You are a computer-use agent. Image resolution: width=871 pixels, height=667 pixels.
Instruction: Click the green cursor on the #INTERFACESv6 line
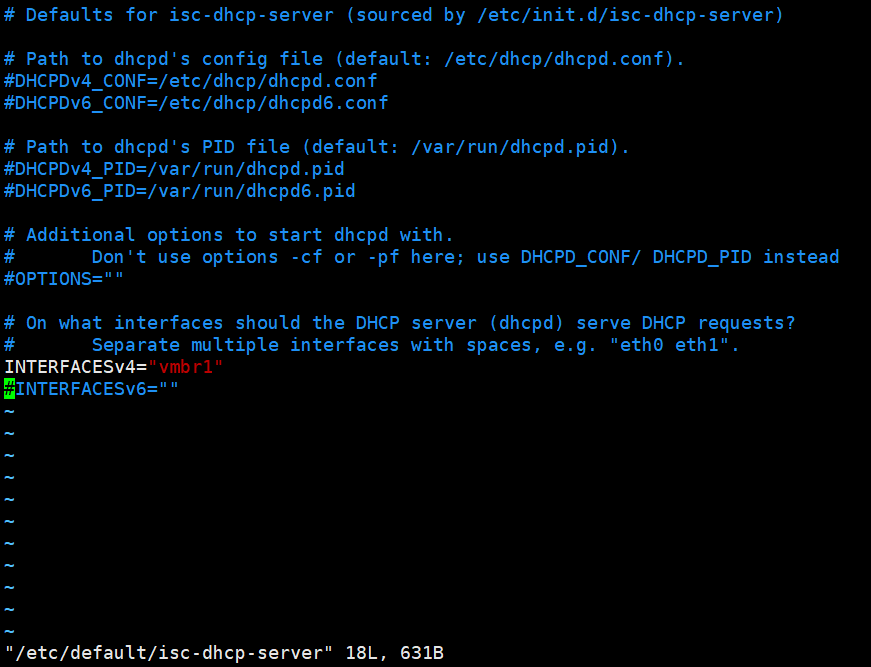pos(9,389)
